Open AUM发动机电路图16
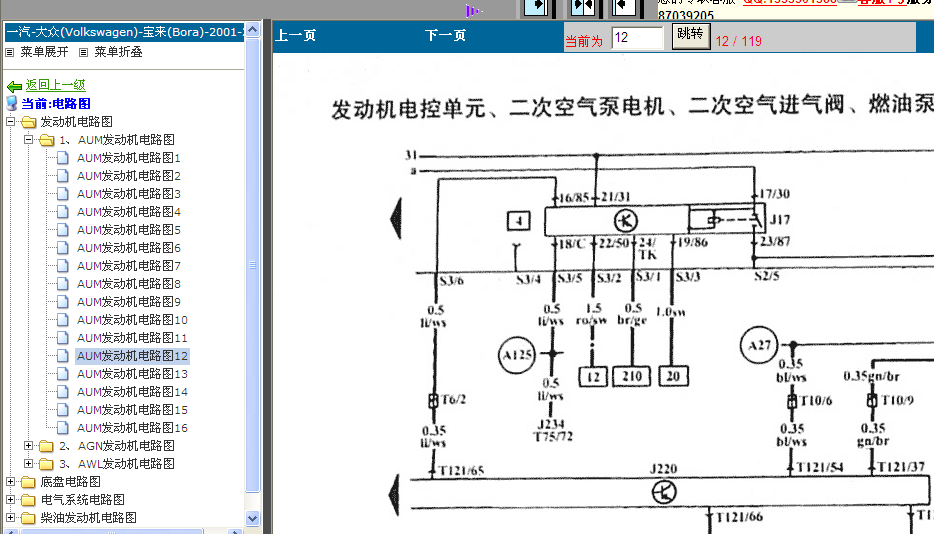This screenshot has width=934, height=534. coord(132,427)
